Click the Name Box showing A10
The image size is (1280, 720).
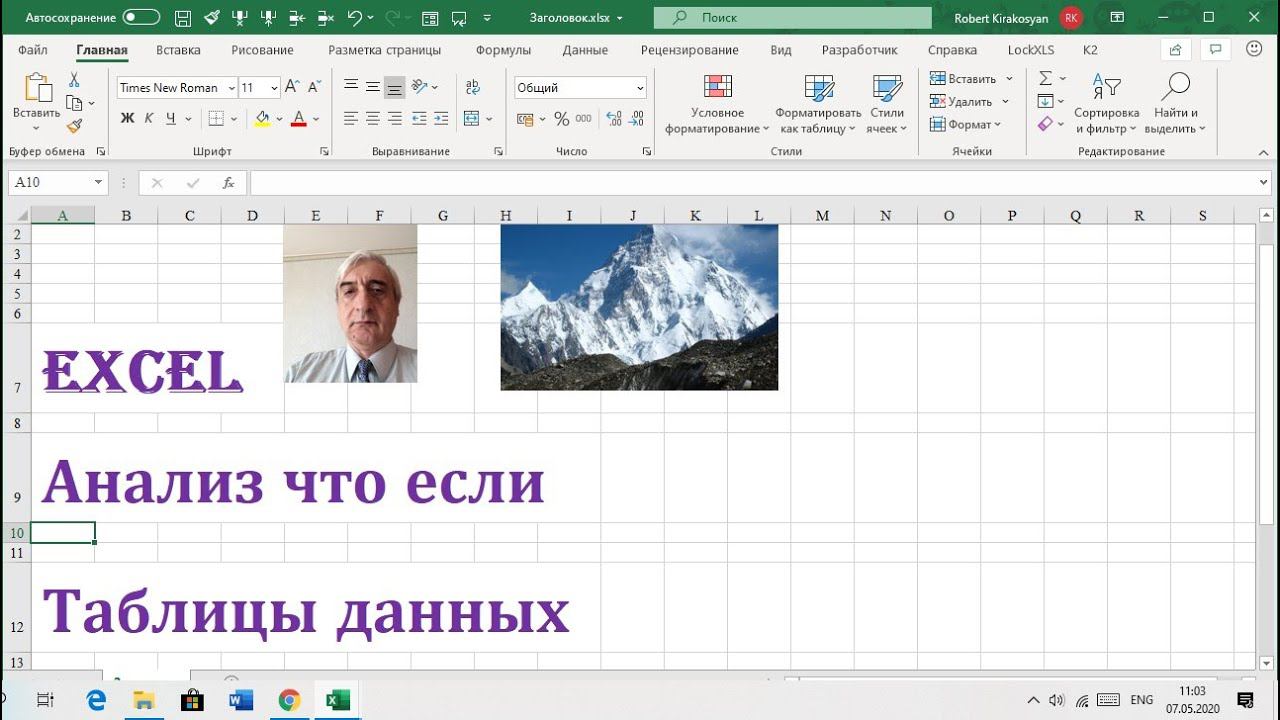(58, 183)
